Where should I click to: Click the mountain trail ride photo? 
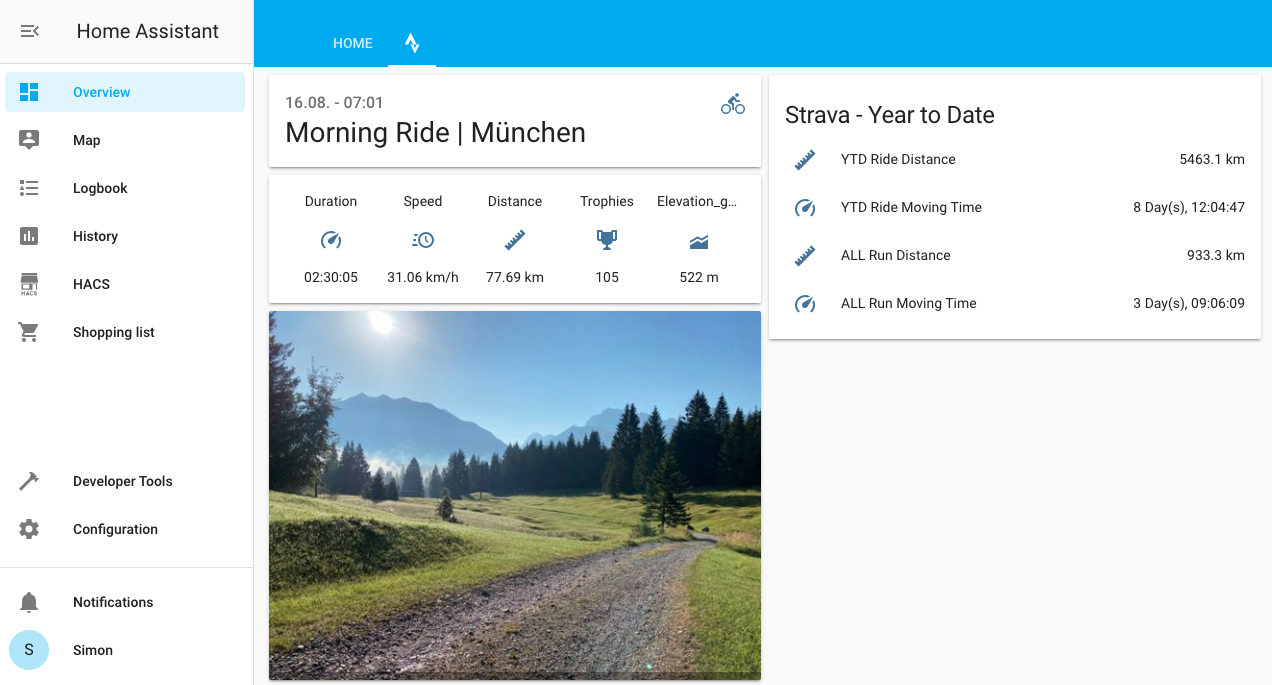pos(515,495)
